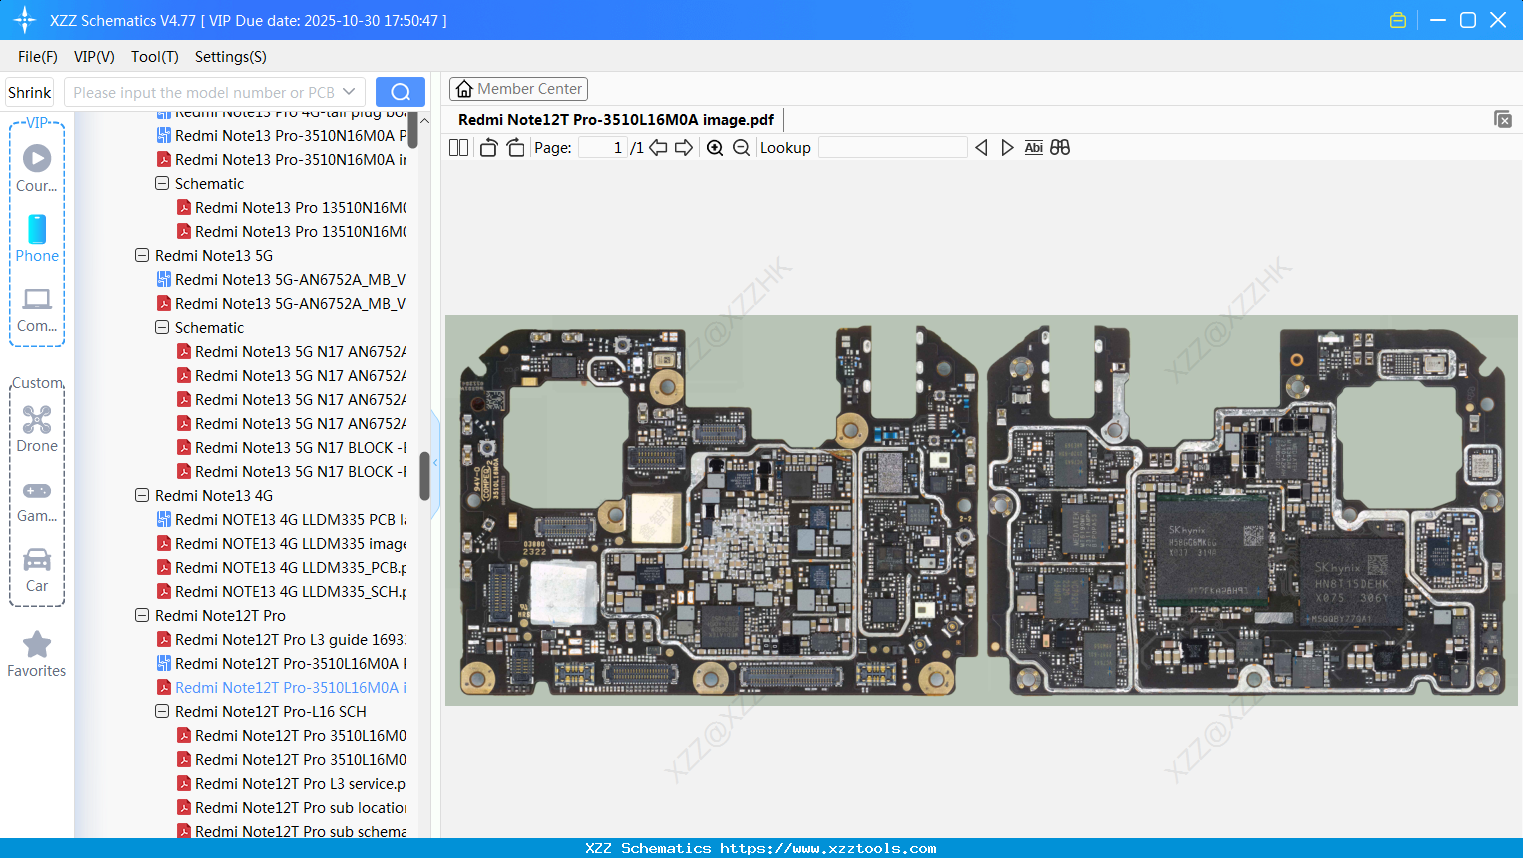Image resolution: width=1523 pixels, height=858 pixels.
Task: Click the blue search magnifier button
Action: coord(400,91)
